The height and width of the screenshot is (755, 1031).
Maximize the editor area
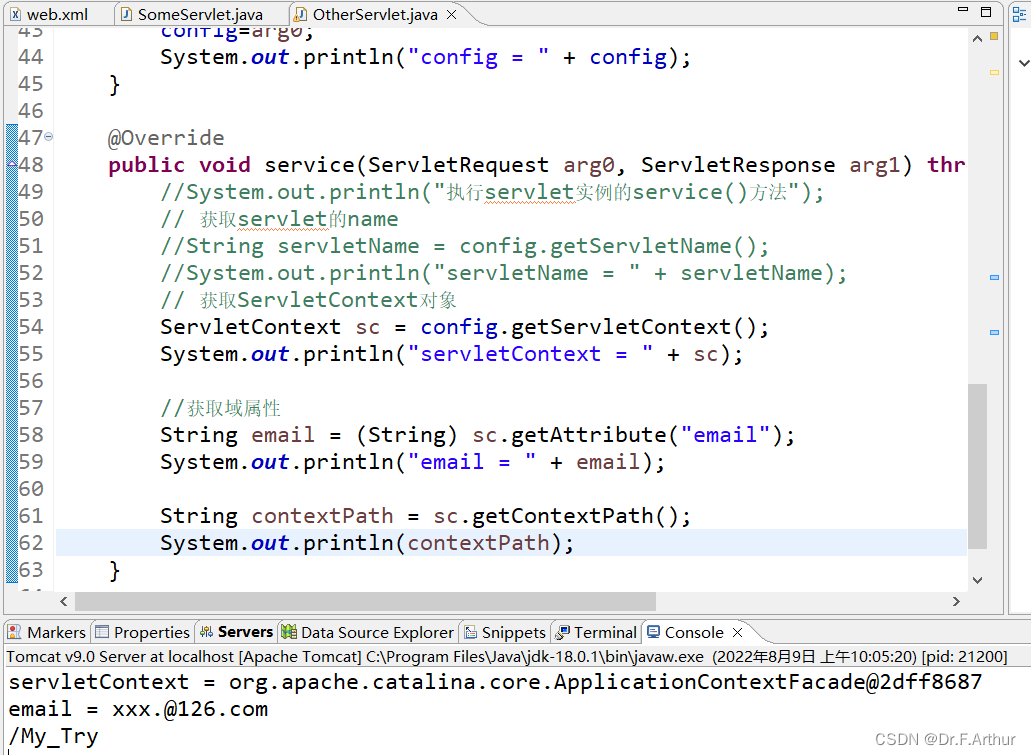click(986, 11)
